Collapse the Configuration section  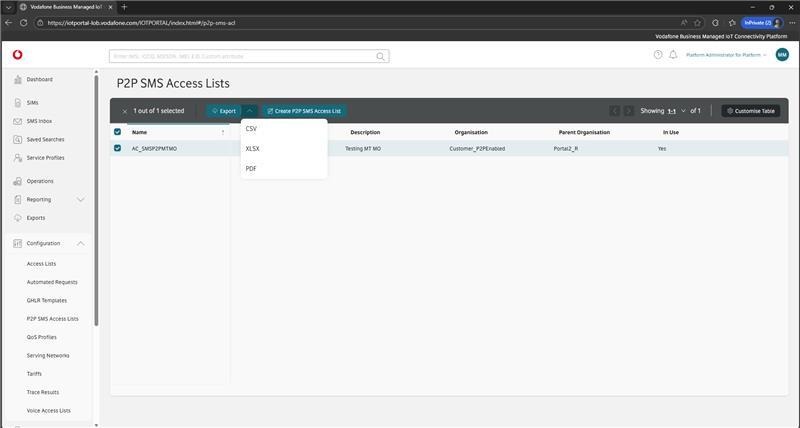(81, 243)
